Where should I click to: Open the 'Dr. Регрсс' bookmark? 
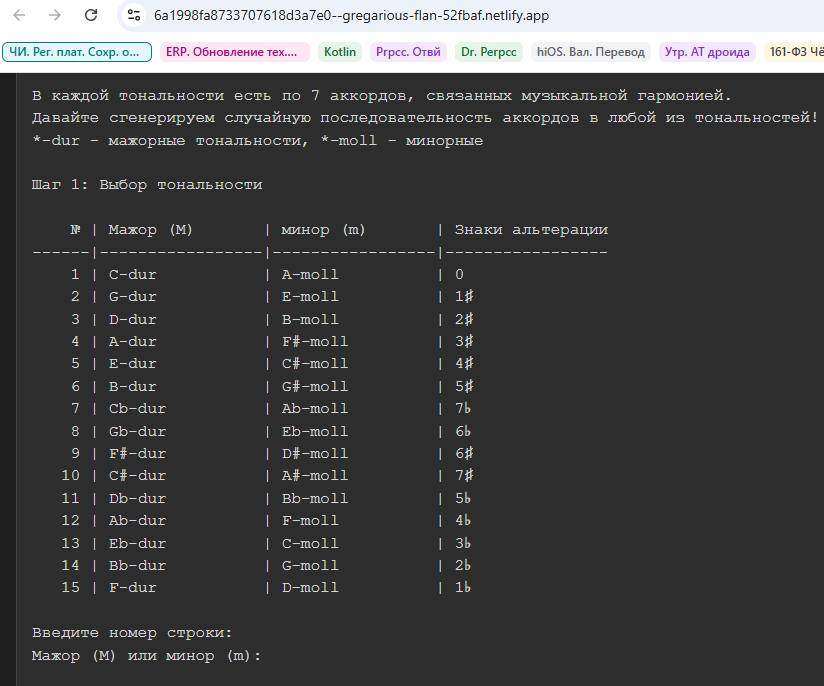[x=489, y=52]
